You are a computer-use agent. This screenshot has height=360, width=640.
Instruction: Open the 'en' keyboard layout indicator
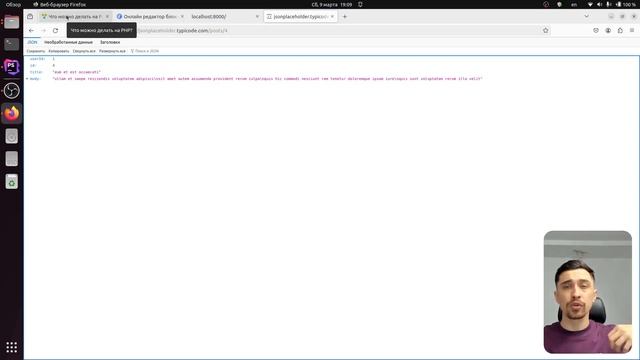pyautogui.click(x=574, y=4)
